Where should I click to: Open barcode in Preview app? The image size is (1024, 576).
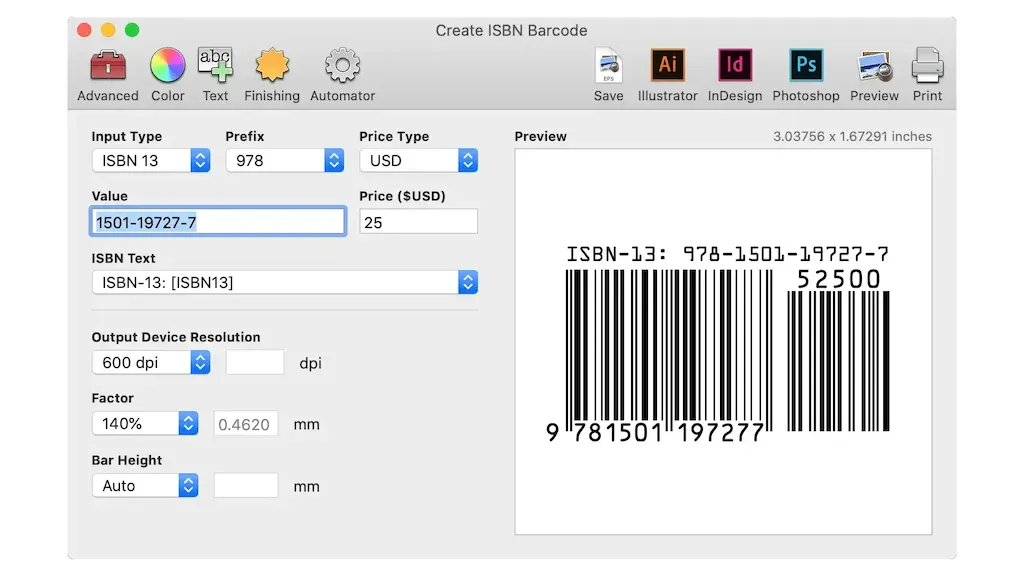874,74
